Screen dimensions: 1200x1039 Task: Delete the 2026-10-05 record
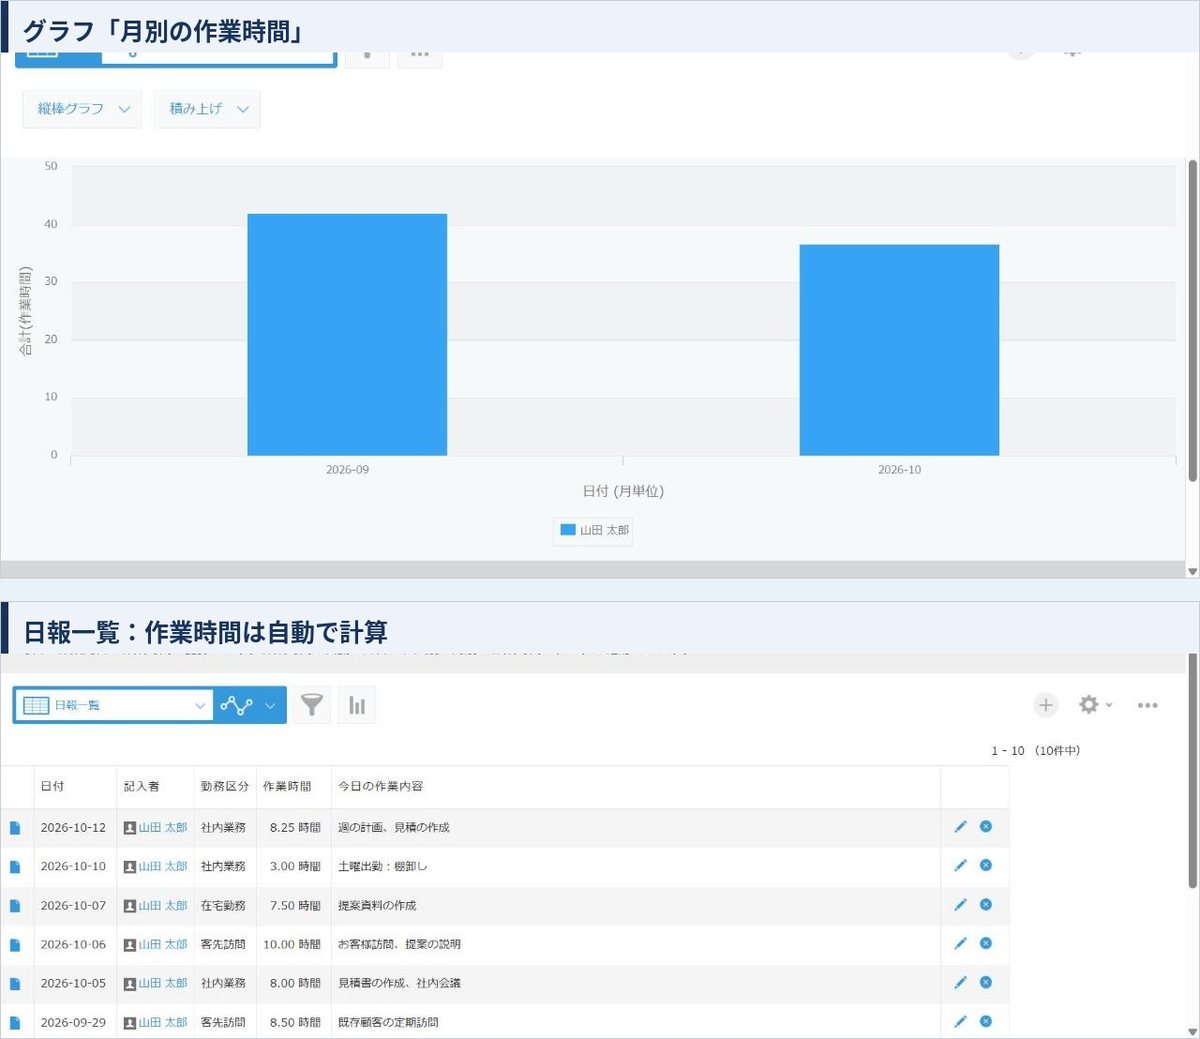click(985, 982)
